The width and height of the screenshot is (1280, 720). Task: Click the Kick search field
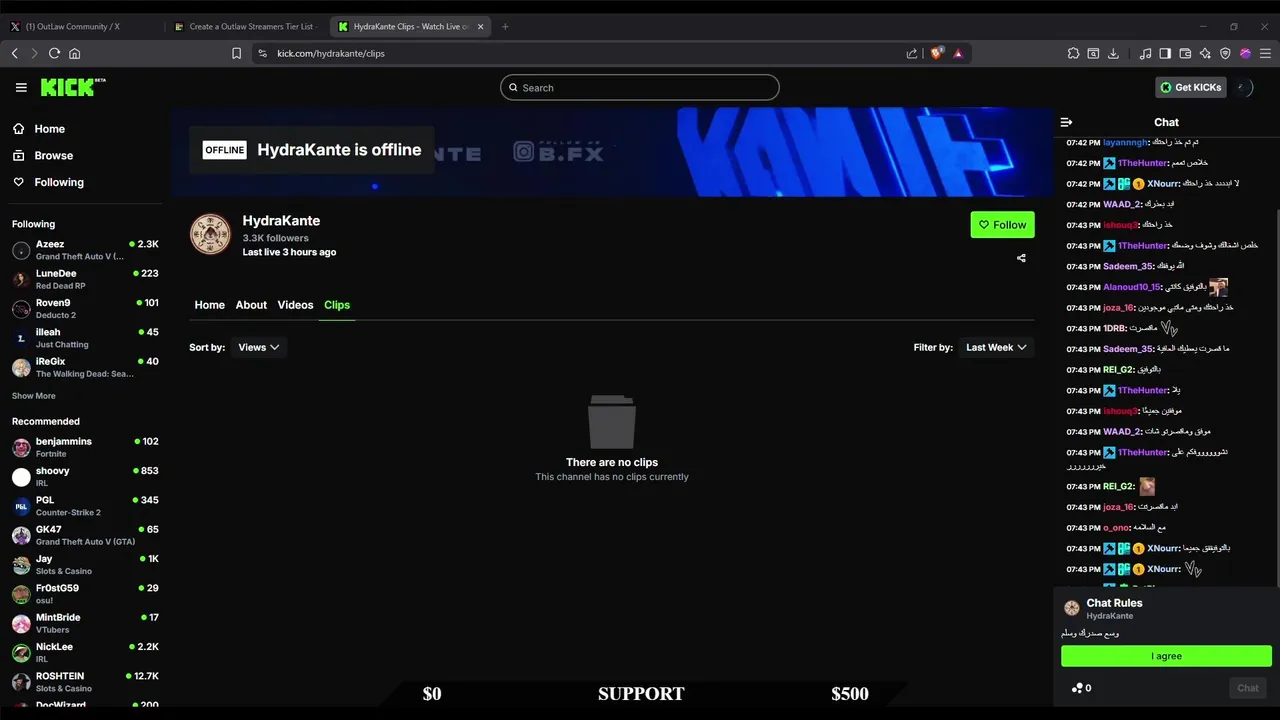point(639,88)
